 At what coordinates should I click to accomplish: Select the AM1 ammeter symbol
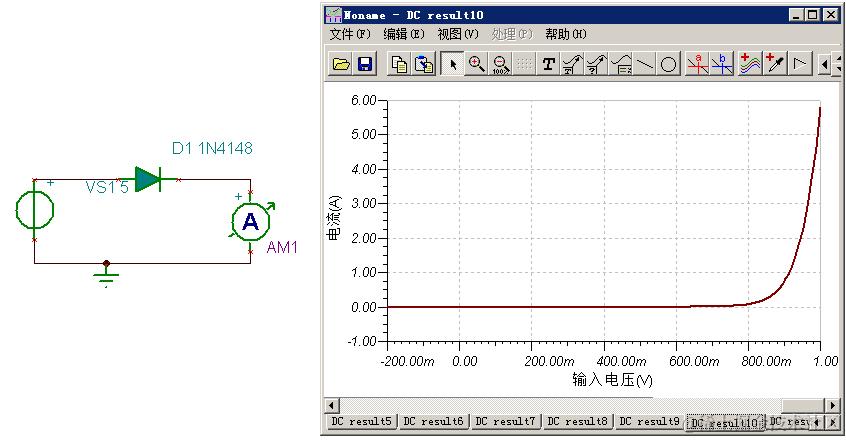tap(250, 222)
